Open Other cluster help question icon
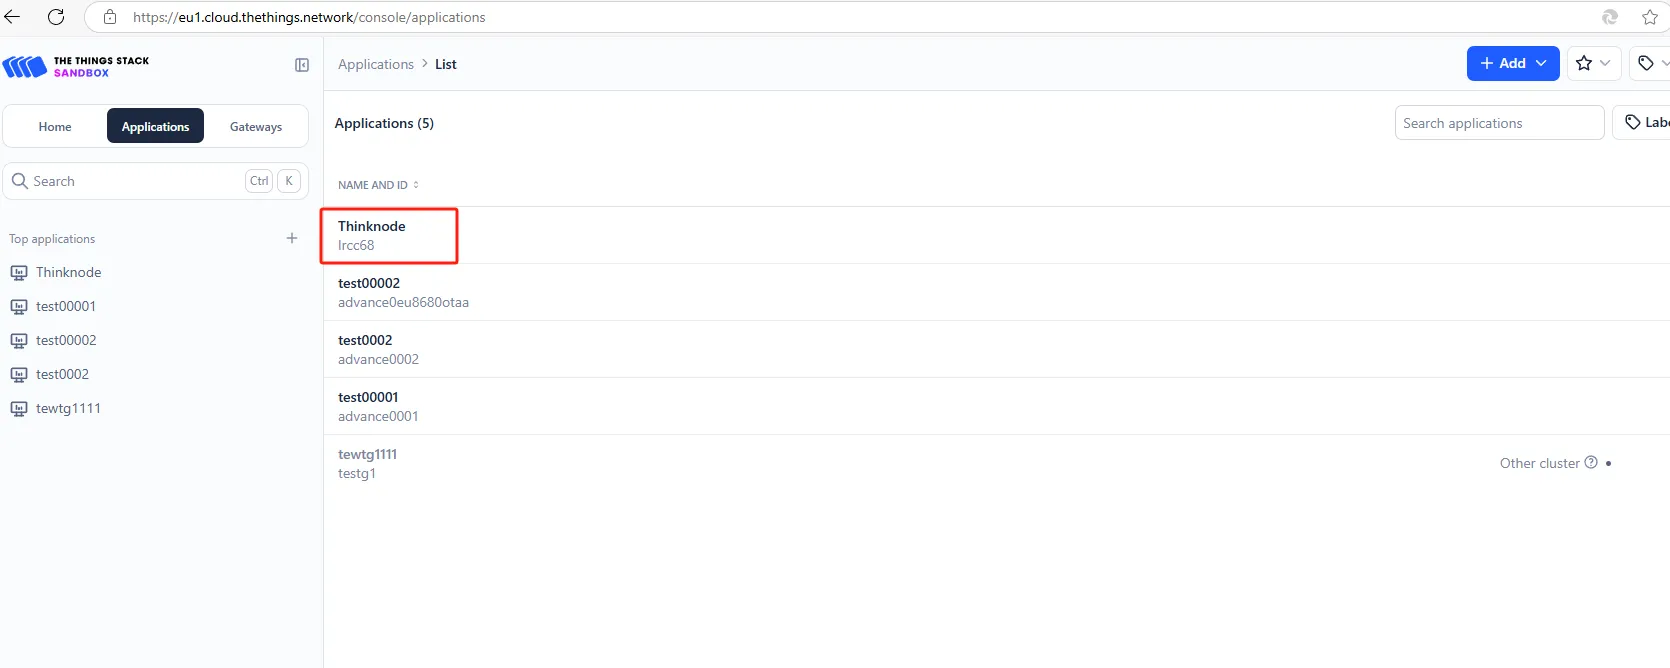 point(1591,462)
